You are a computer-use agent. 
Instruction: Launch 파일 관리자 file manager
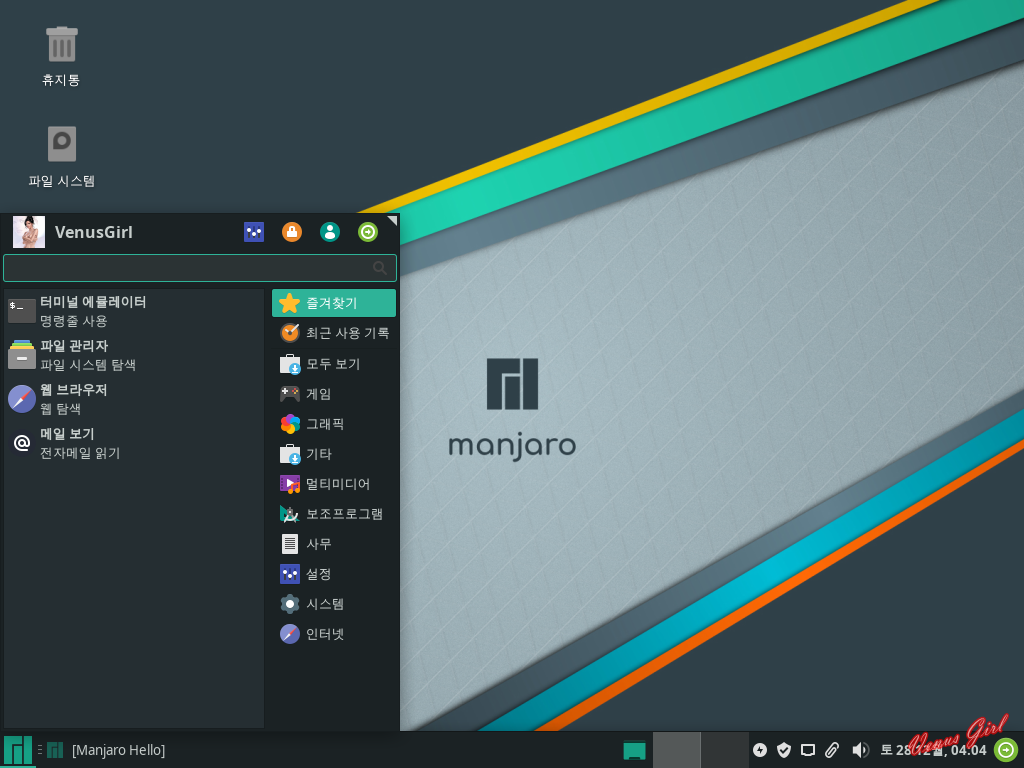click(135, 355)
